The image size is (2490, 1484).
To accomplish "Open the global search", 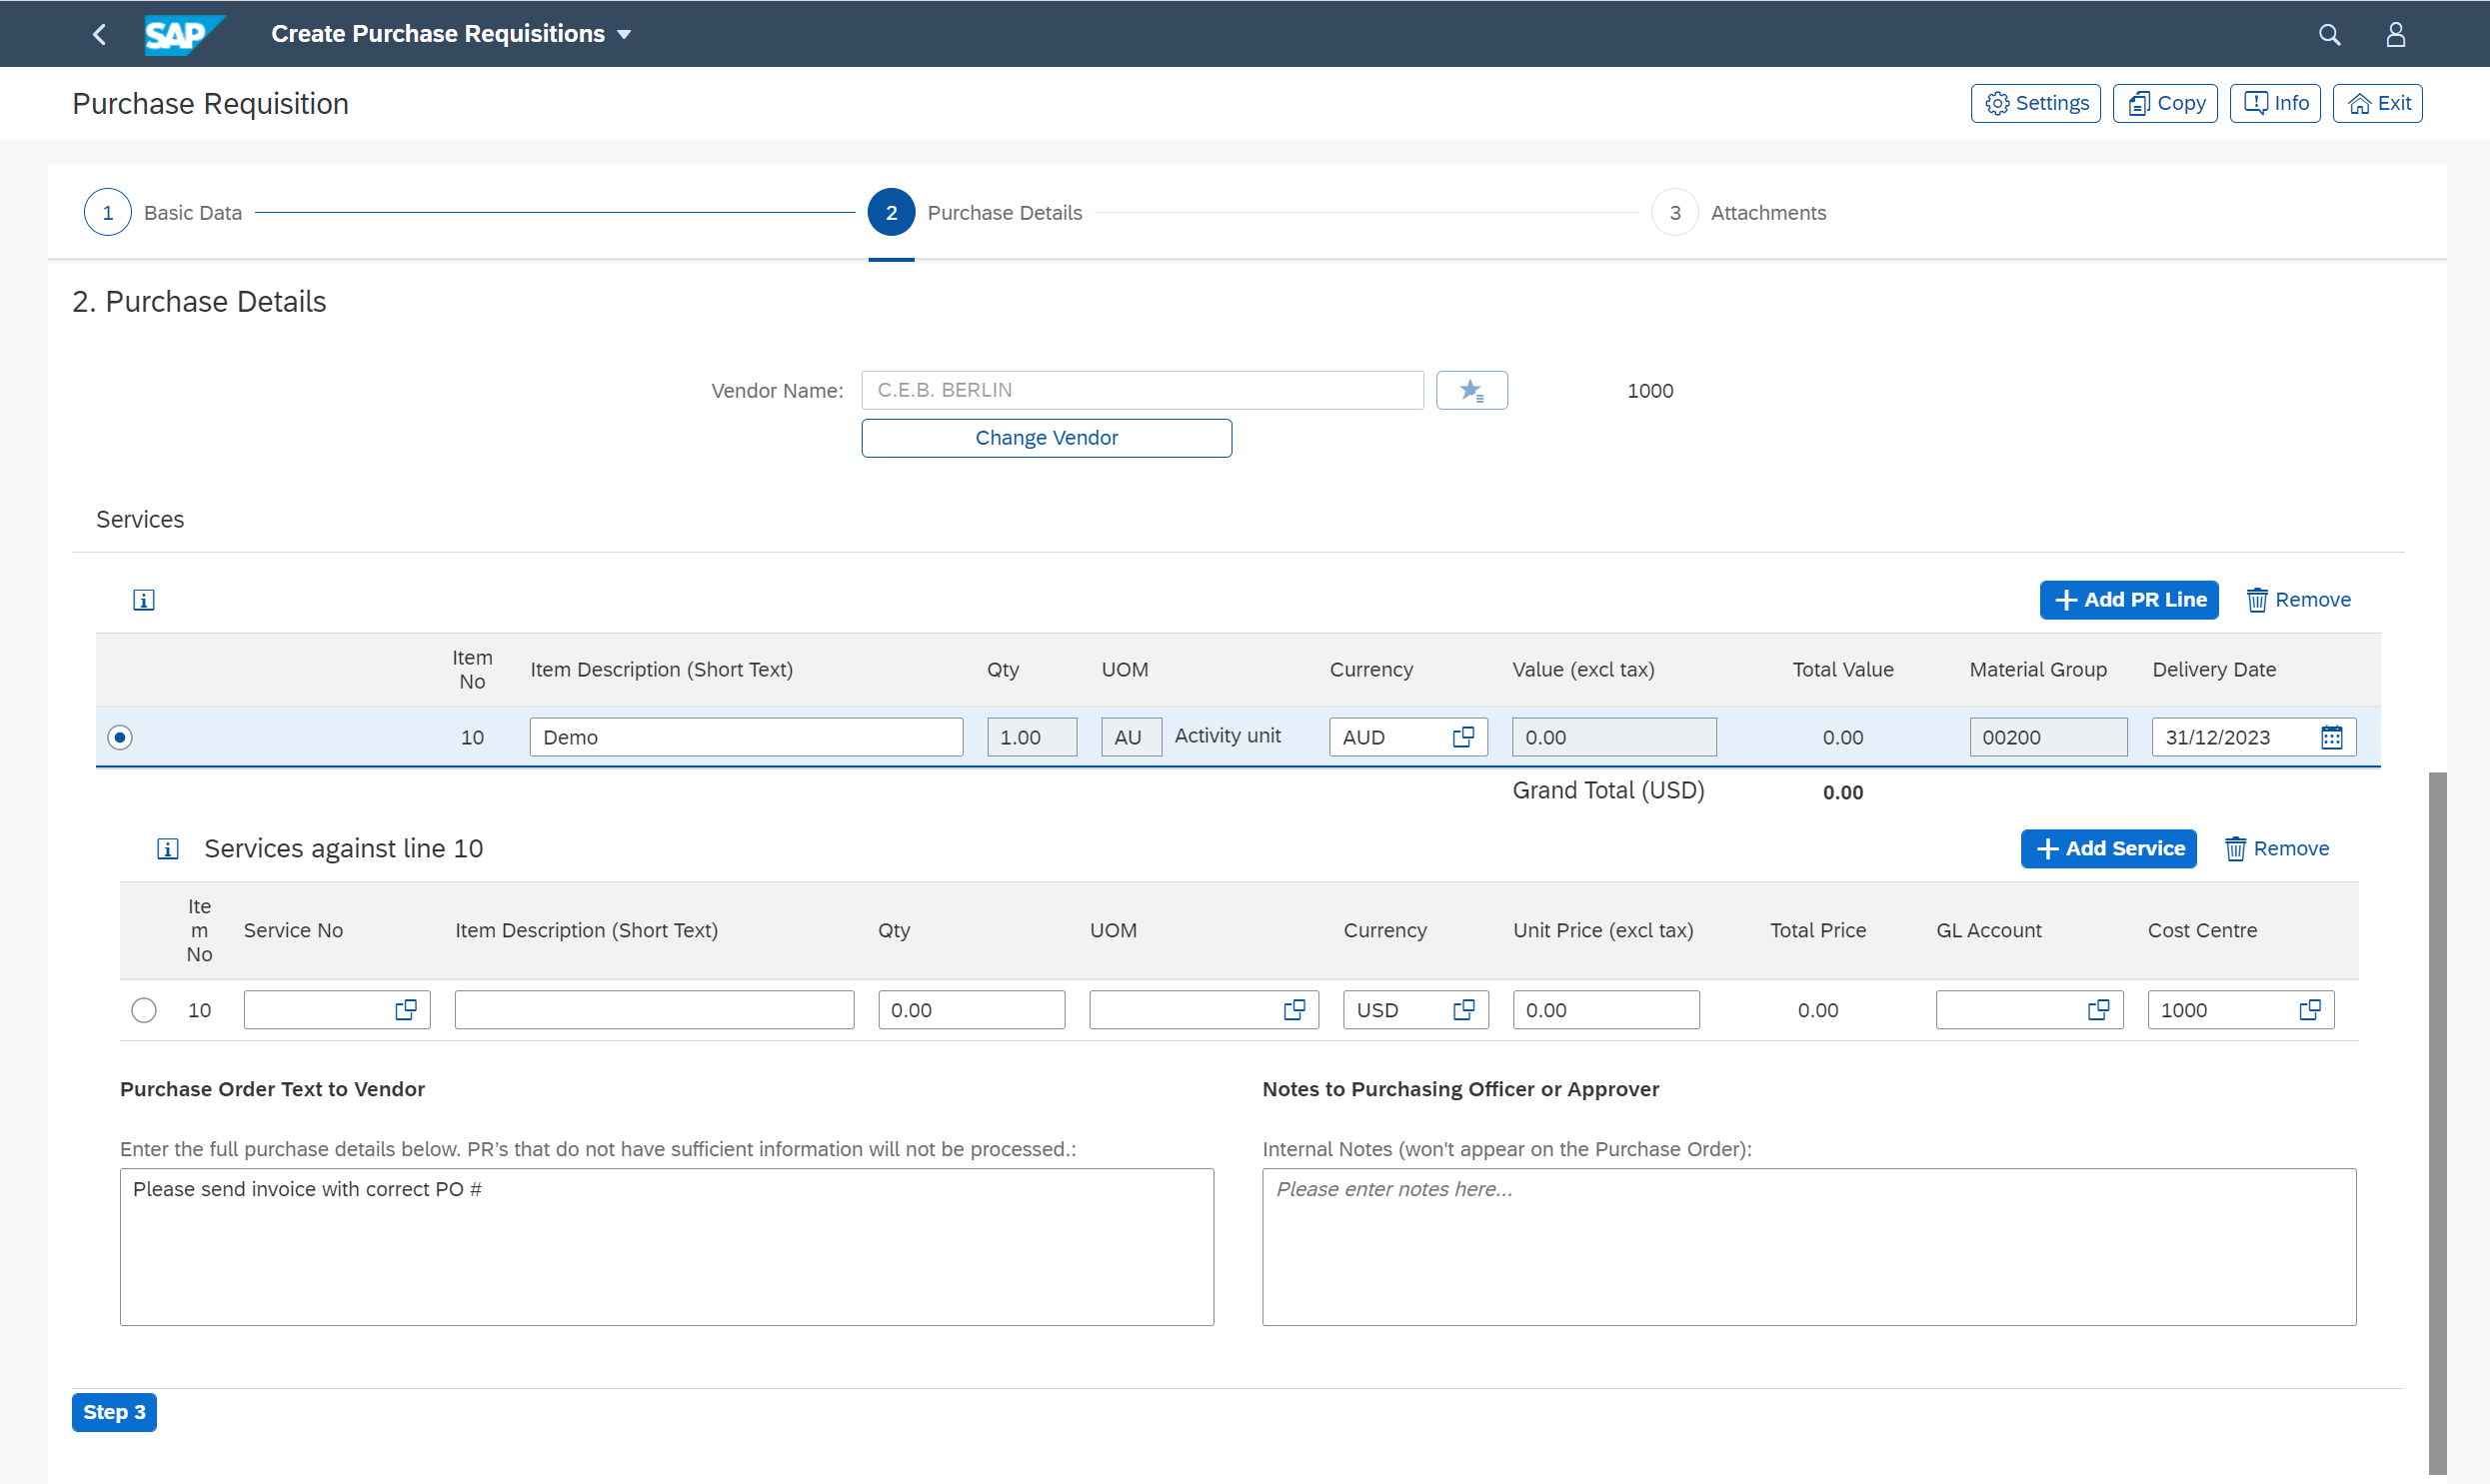I will point(2330,33).
